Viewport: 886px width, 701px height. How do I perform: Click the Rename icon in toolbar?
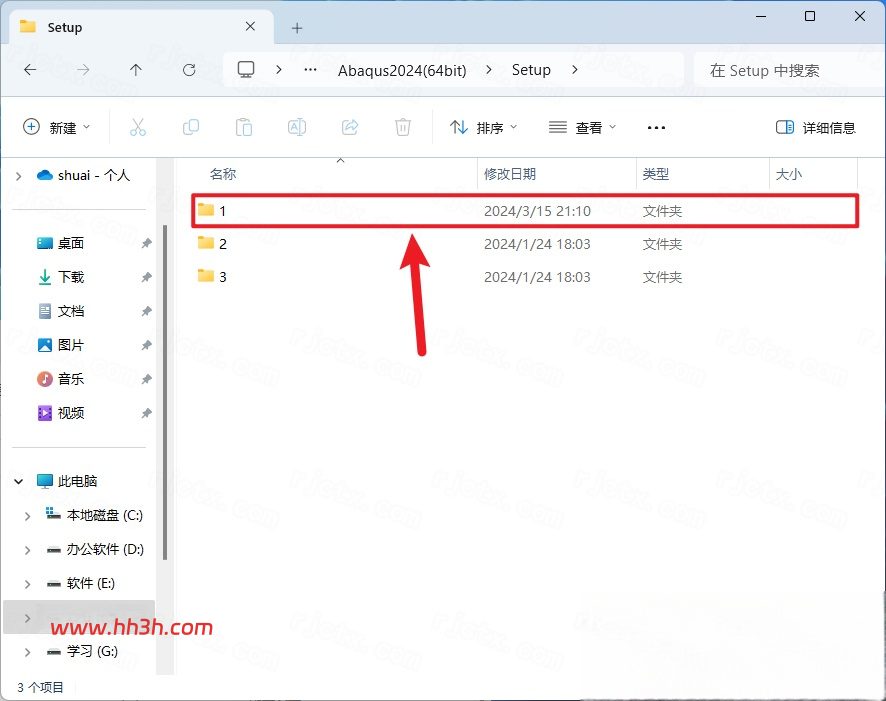297,127
